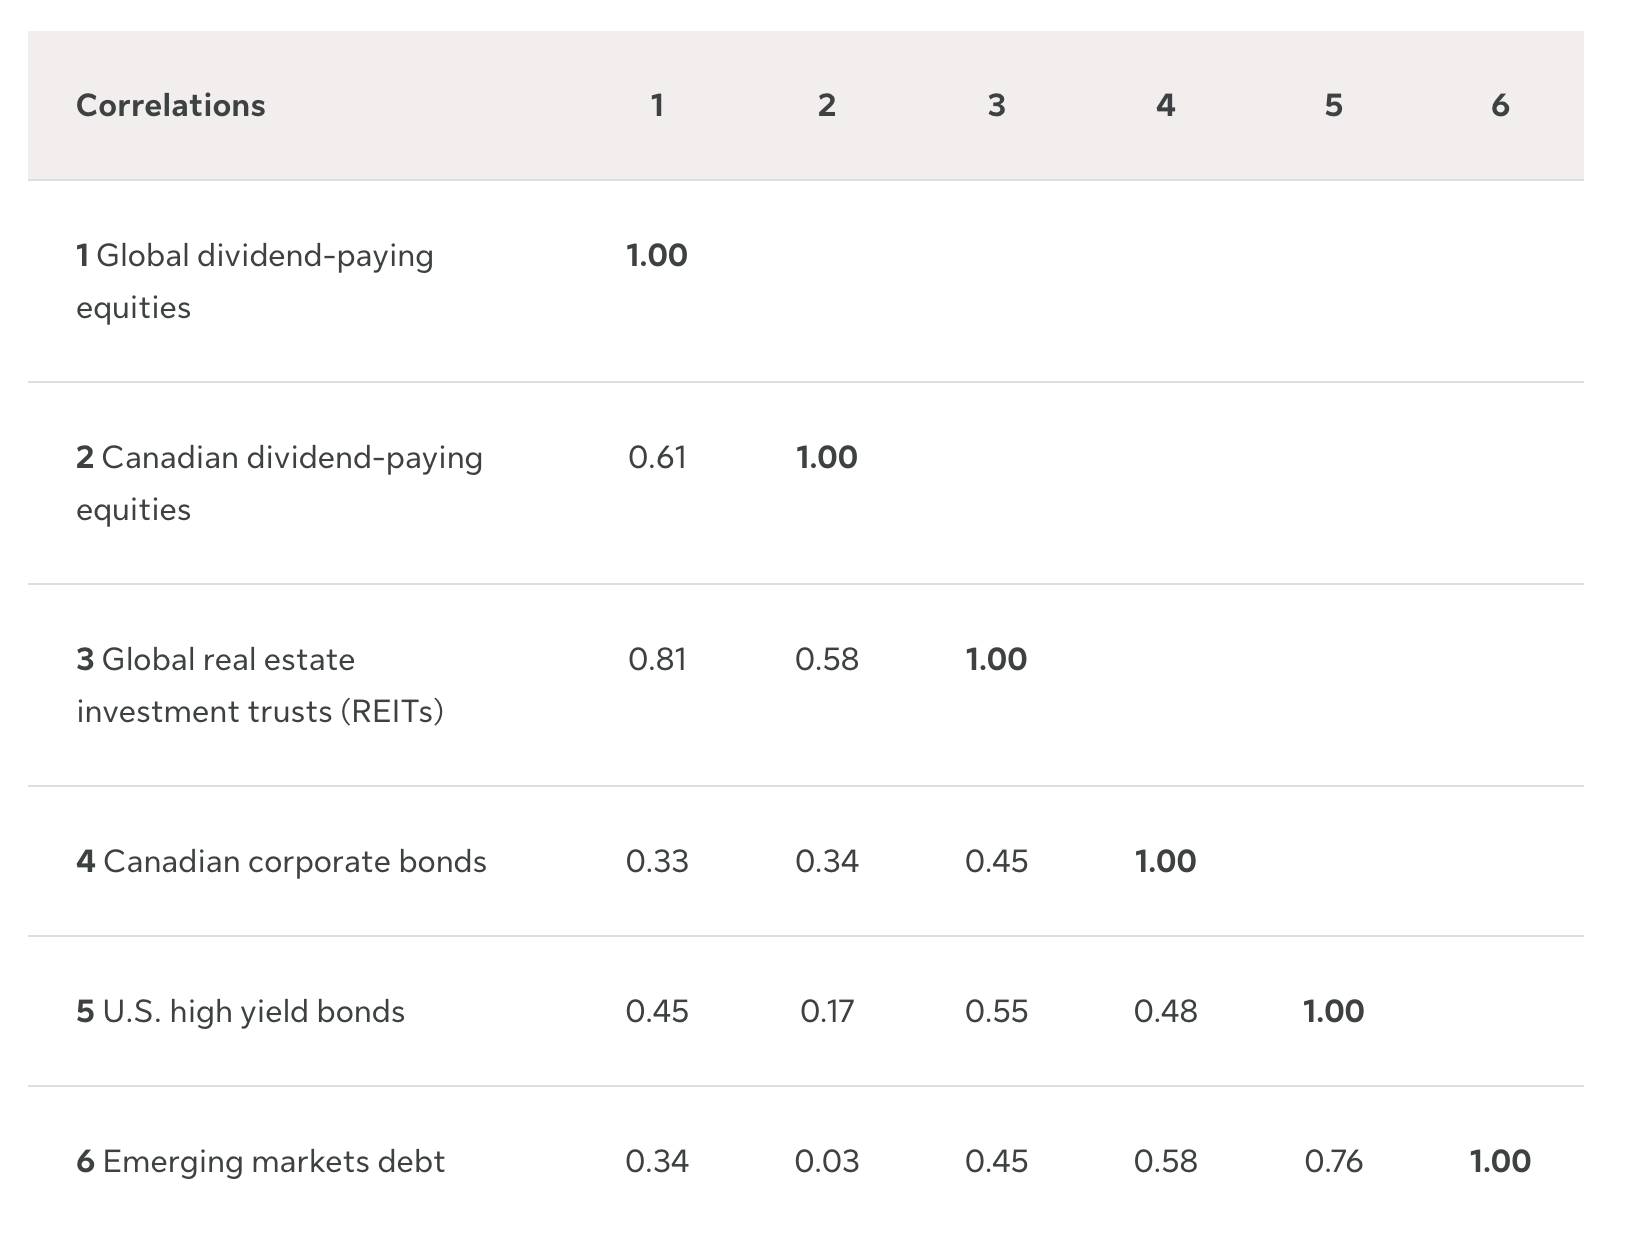Screen dimensions: 1632x1244
Task: Select the 0.03 correlation cell
Action: click(x=827, y=1161)
